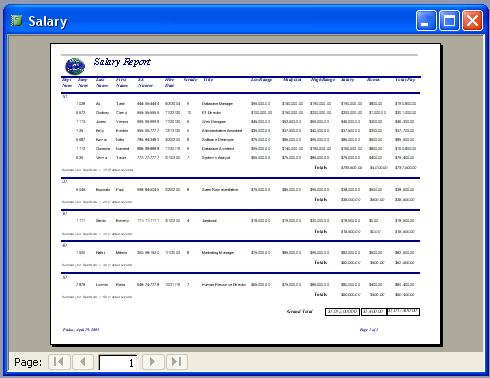Click the Salary window report icon

(16, 21)
